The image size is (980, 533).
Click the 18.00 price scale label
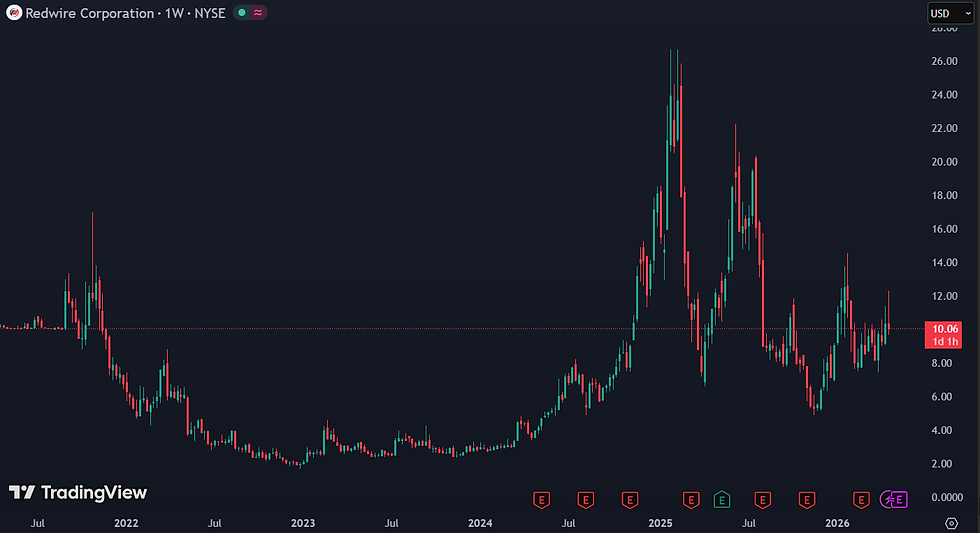(944, 196)
